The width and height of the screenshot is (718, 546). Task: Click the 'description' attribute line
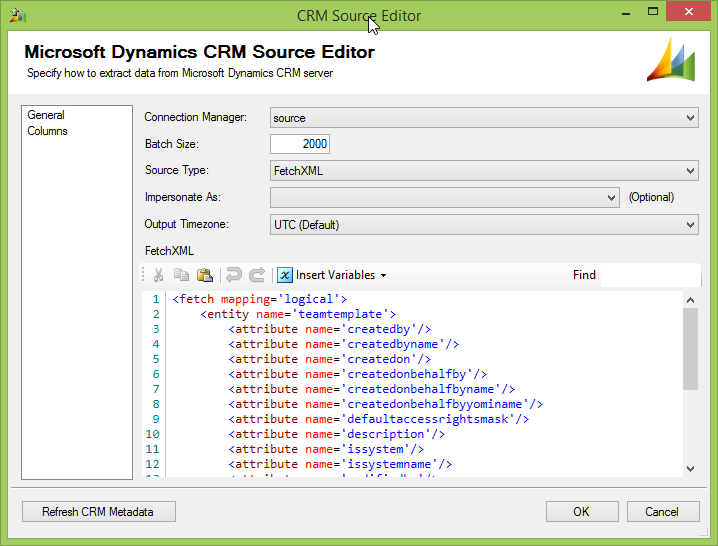click(x=337, y=434)
